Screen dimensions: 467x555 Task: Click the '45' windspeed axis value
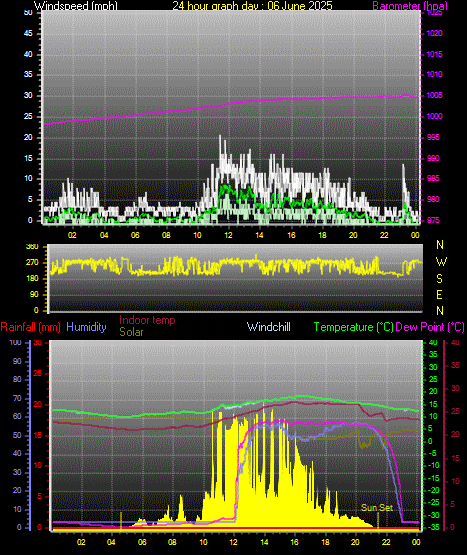28,33
